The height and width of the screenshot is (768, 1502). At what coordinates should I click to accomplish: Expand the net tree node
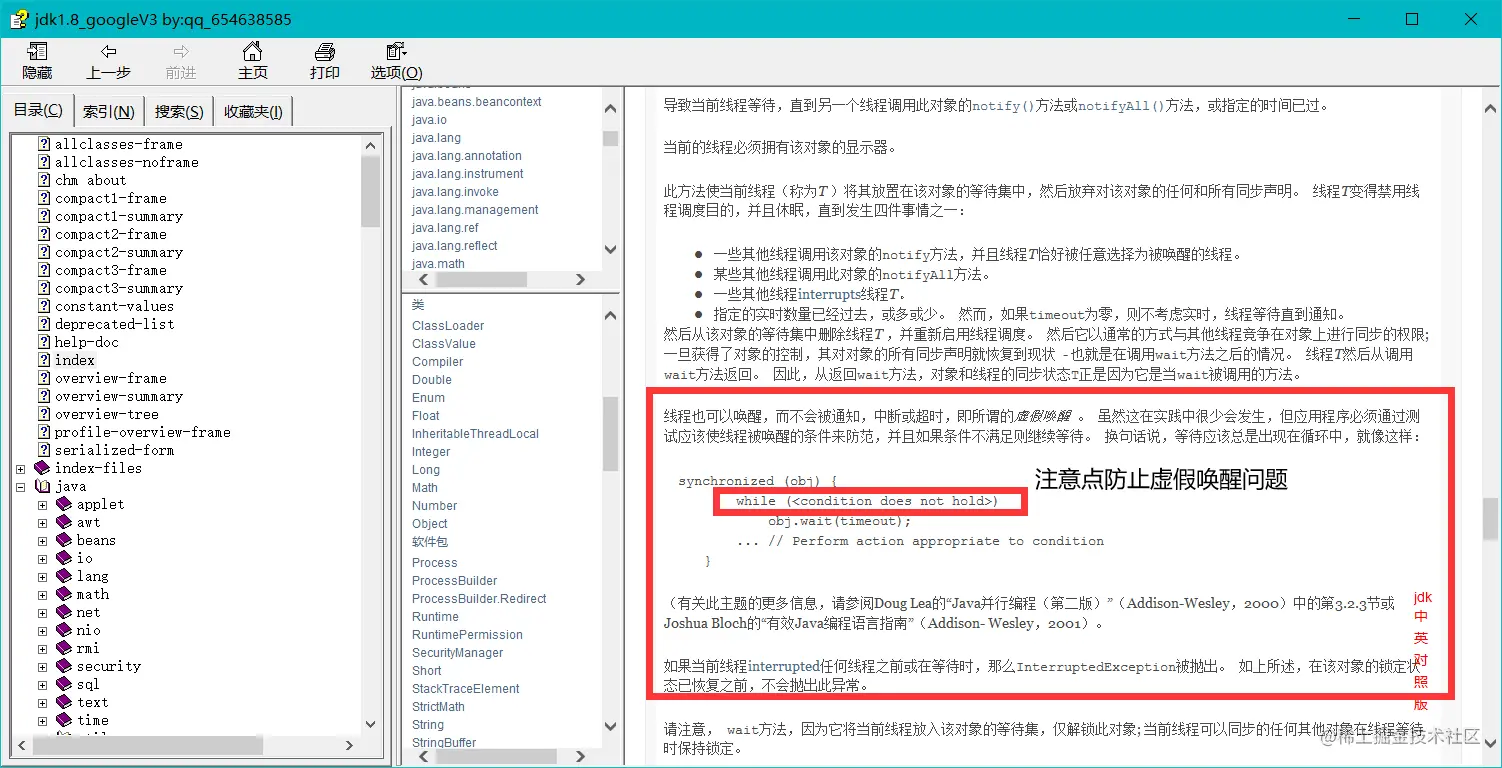tap(43, 613)
